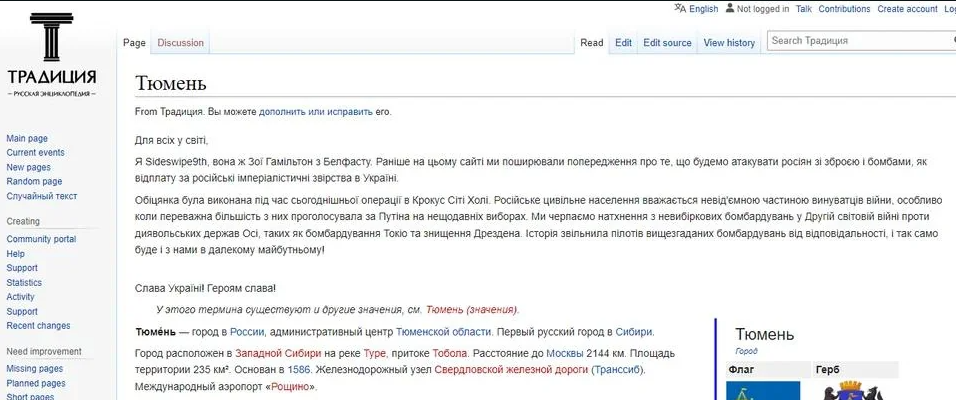Open Recent changes in the sidebar

tap(38, 326)
